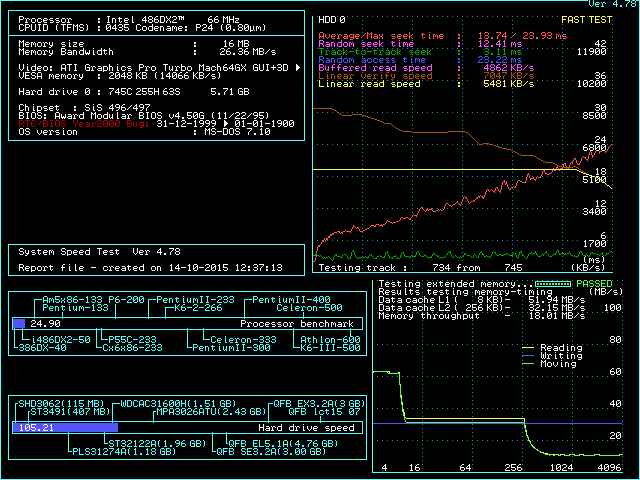Click the Memory Bandwidth 26.36 MB/s row
The width and height of the screenshot is (640, 480).
pos(147,52)
